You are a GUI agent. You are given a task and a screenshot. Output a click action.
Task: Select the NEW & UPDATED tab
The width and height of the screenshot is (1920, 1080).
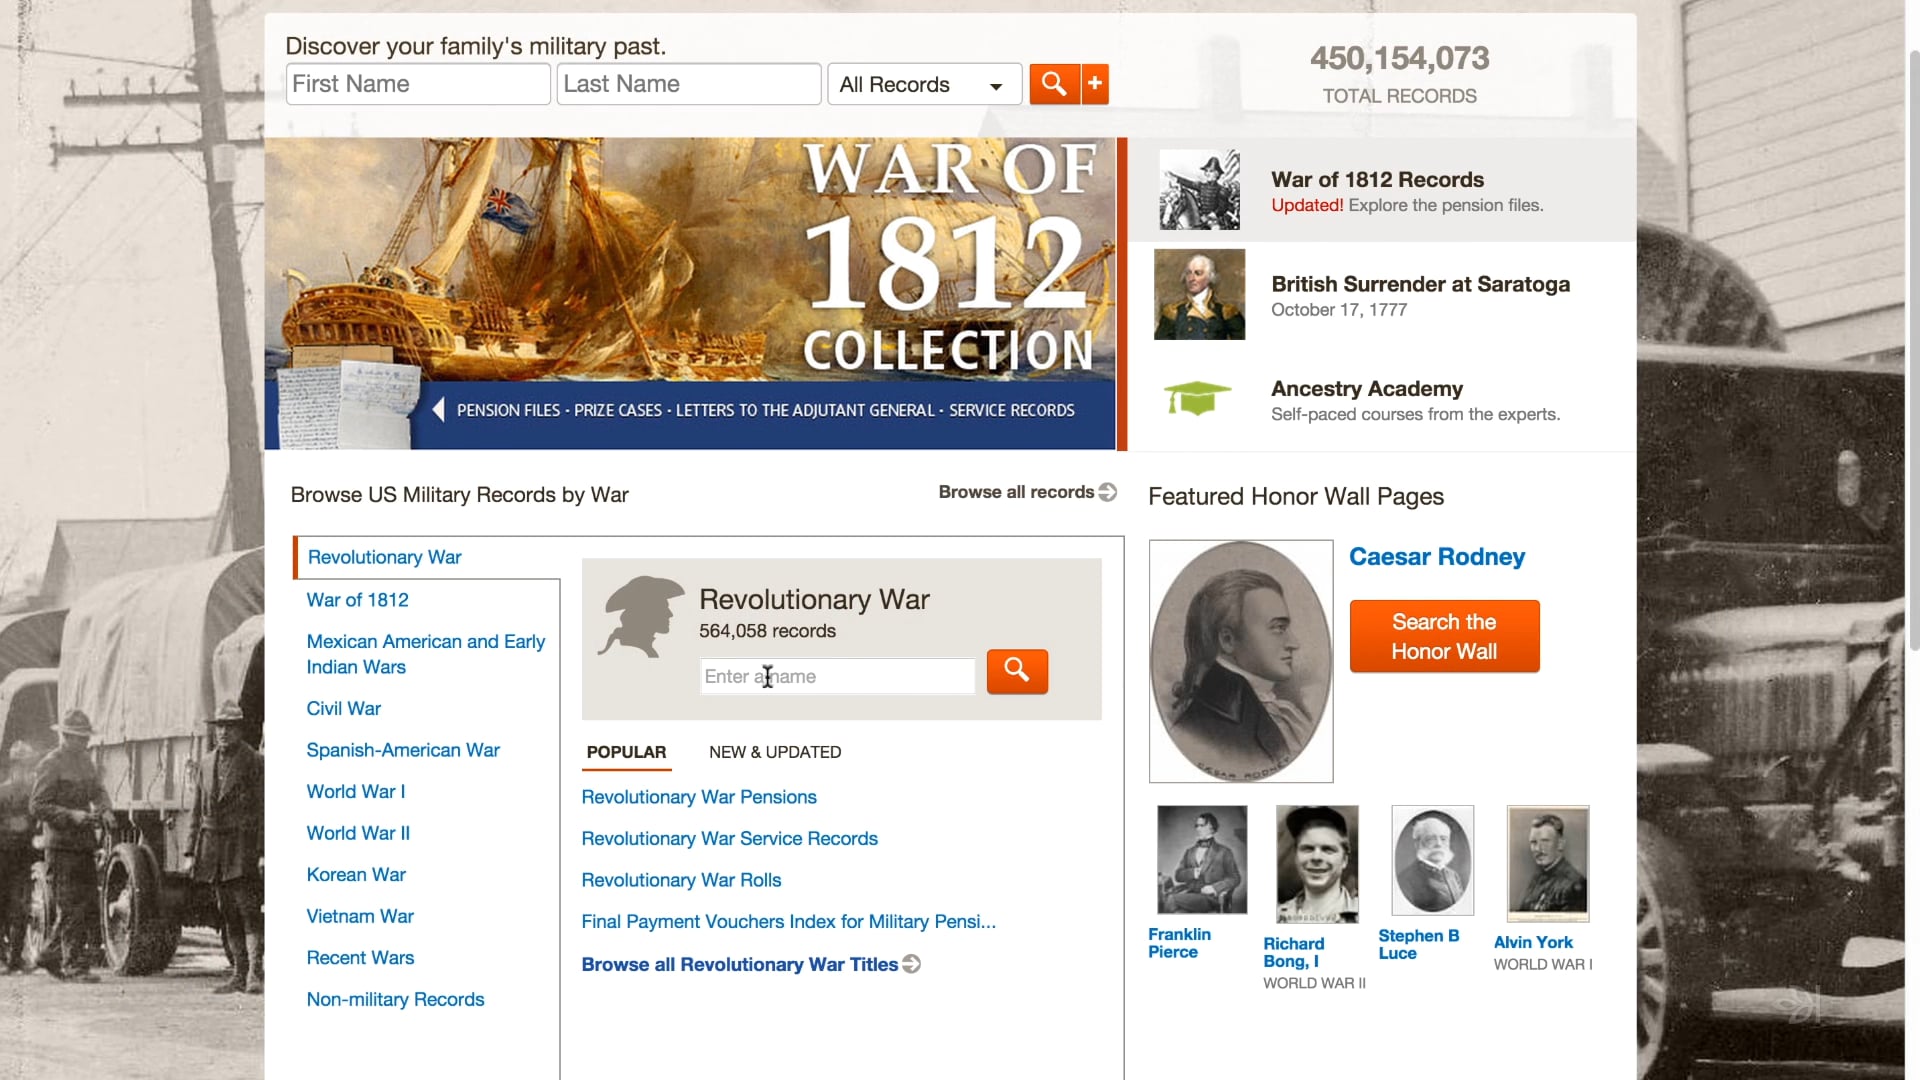click(x=775, y=752)
